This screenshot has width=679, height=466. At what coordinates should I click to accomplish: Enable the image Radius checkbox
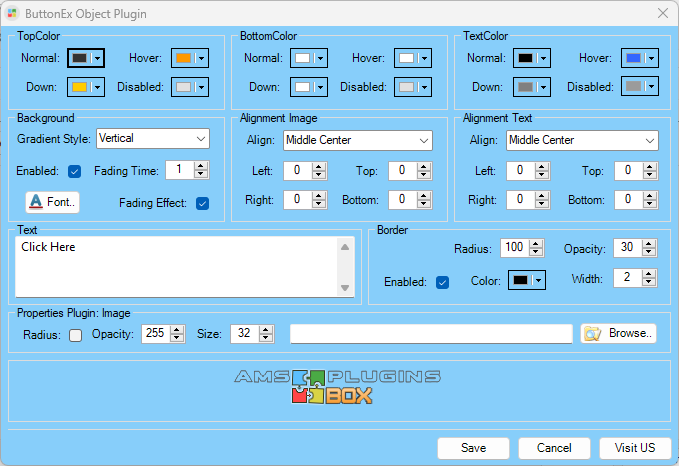[76, 335]
